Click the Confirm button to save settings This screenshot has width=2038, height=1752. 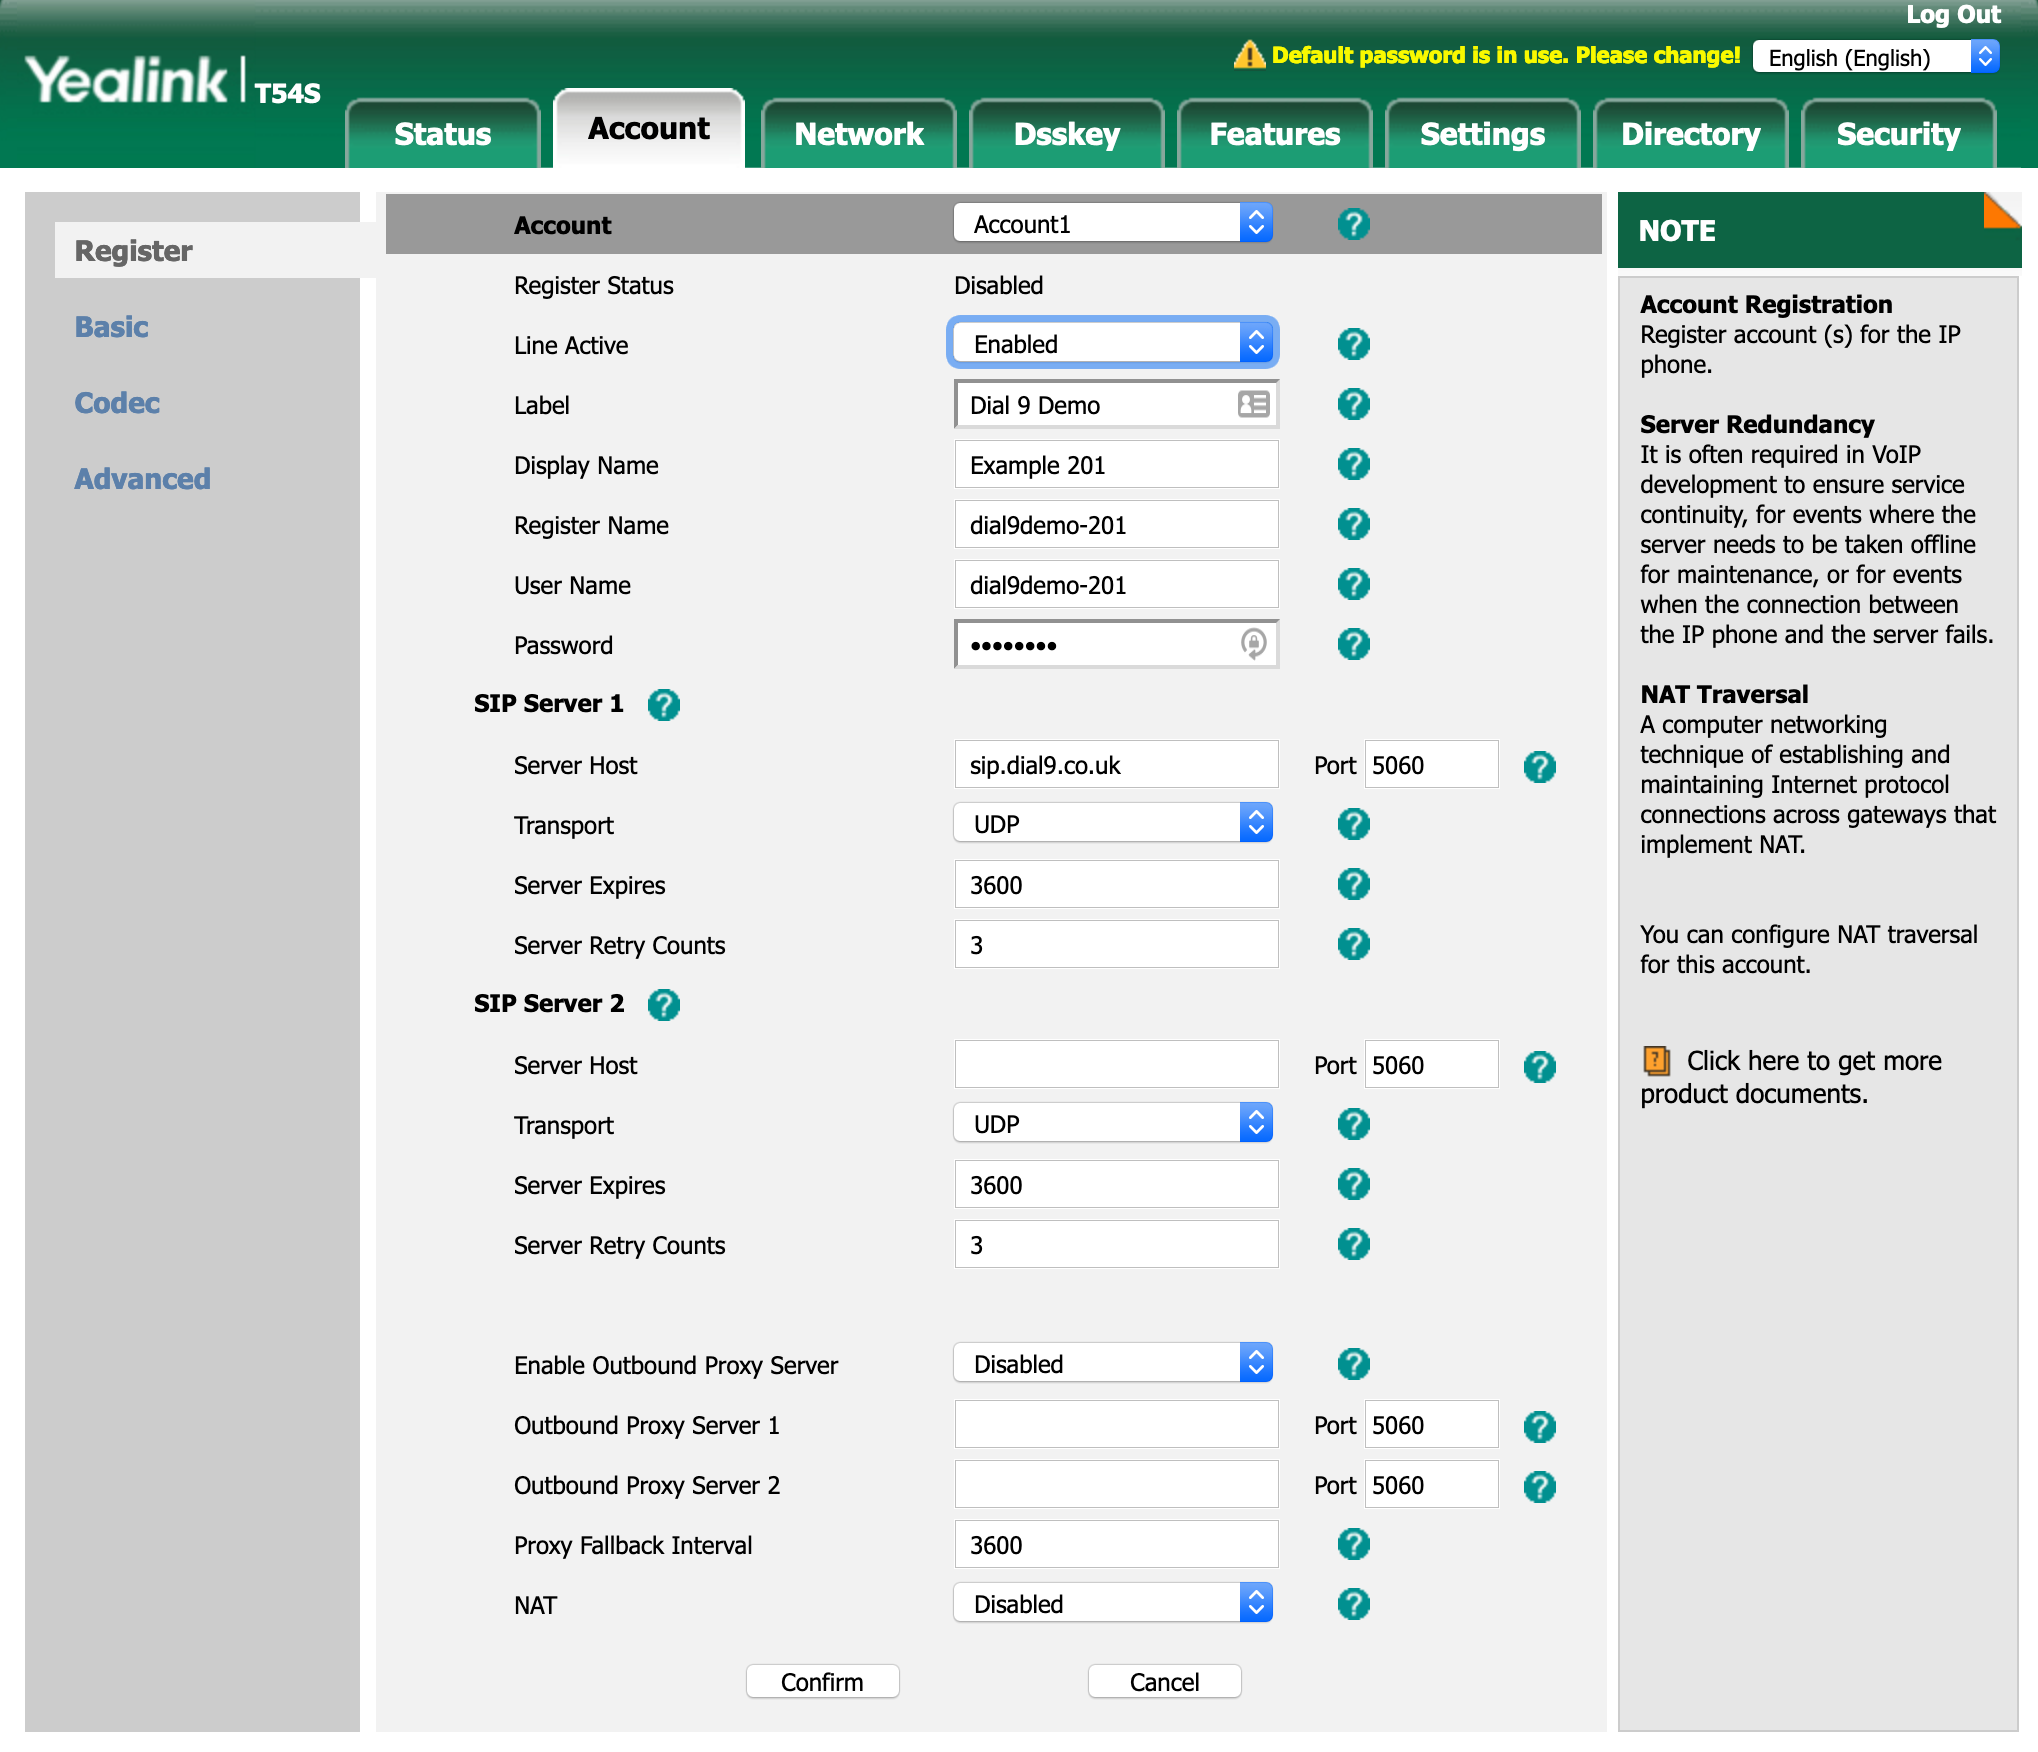[x=821, y=1679]
